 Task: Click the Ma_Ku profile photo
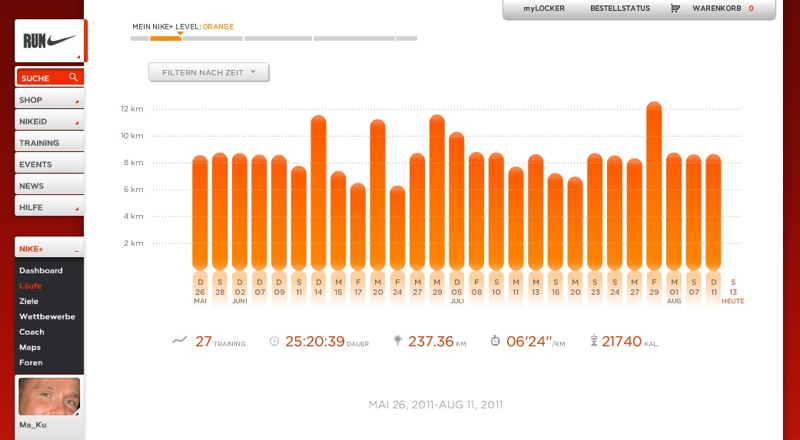(49, 396)
